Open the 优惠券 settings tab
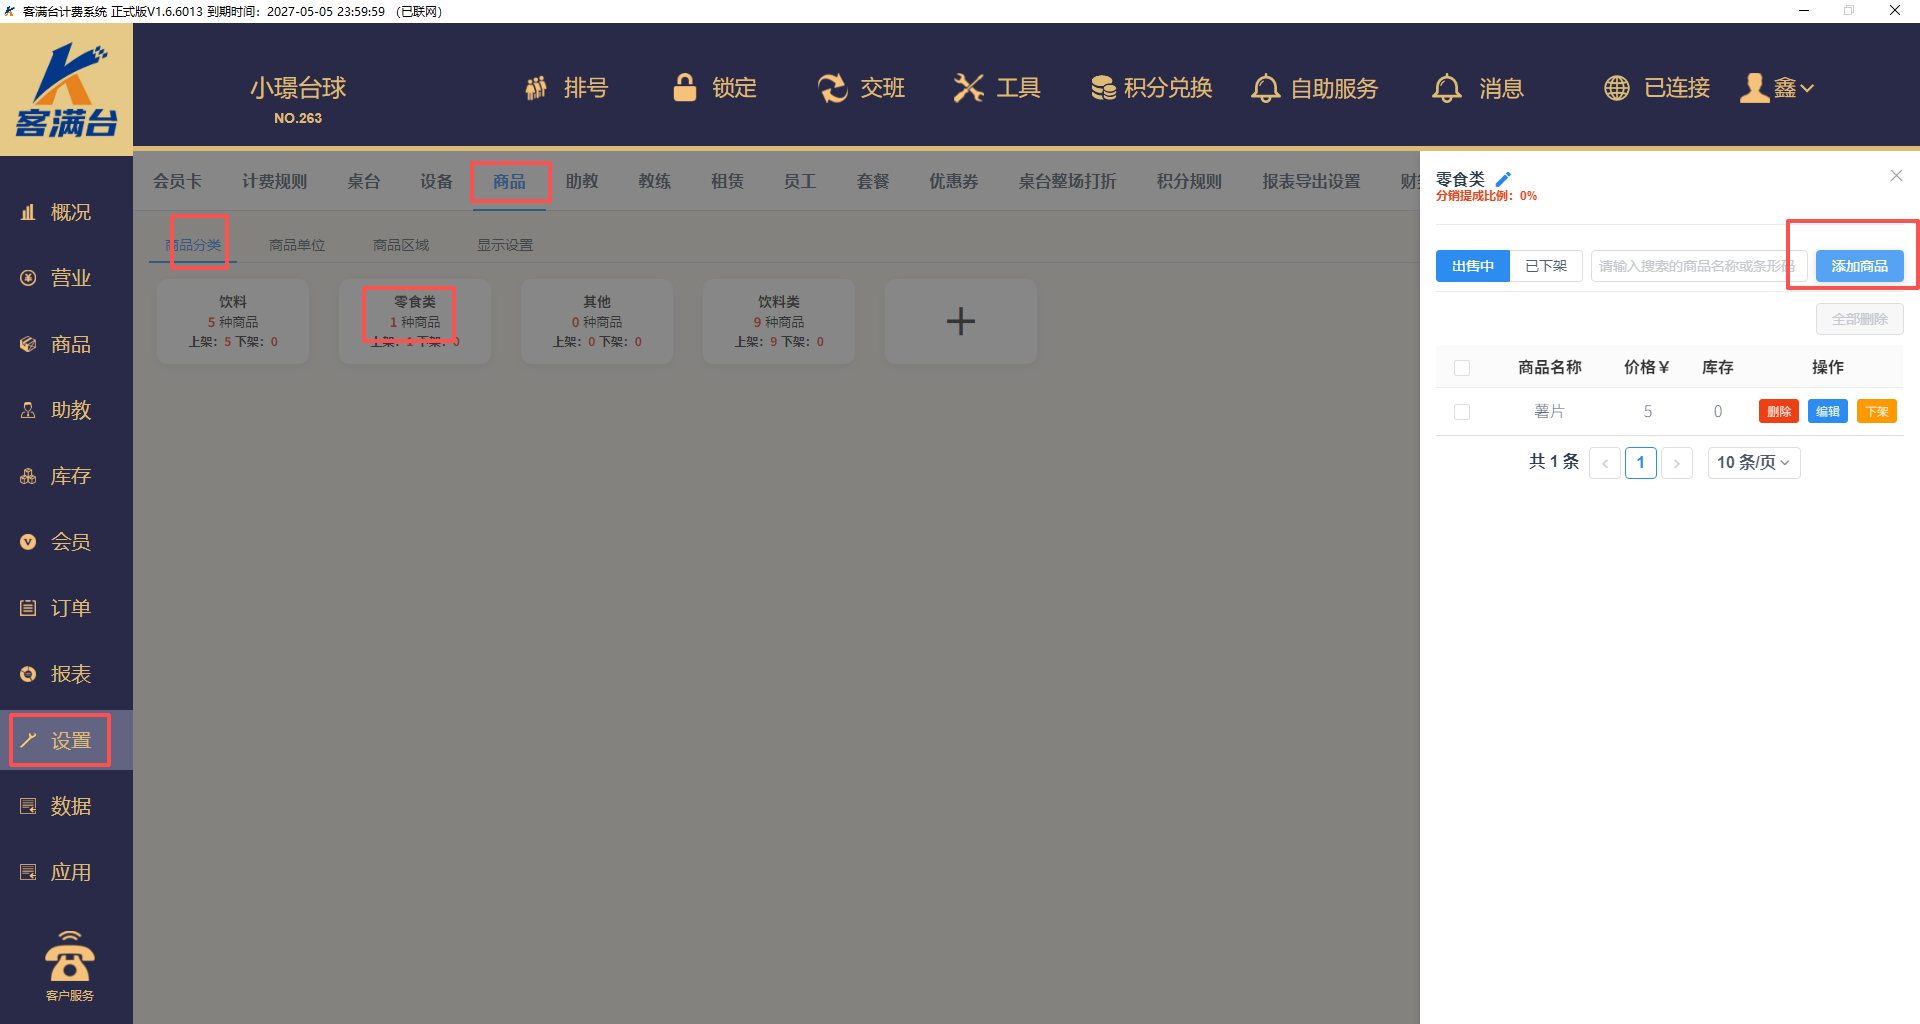 point(953,181)
